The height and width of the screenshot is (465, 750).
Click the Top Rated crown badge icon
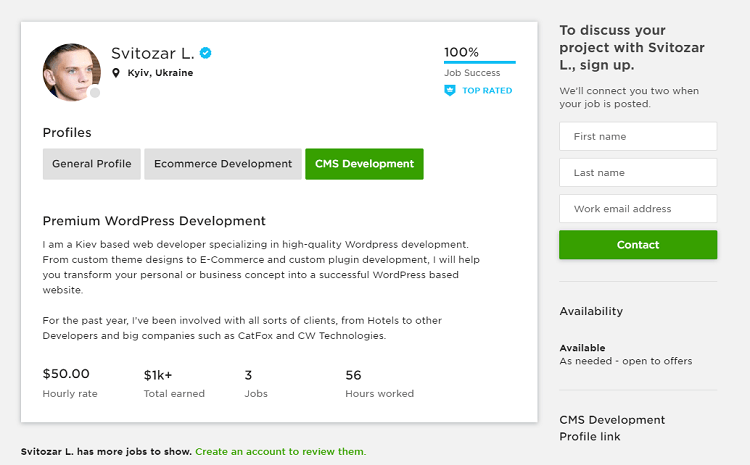pyautogui.click(x=450, y=90)
